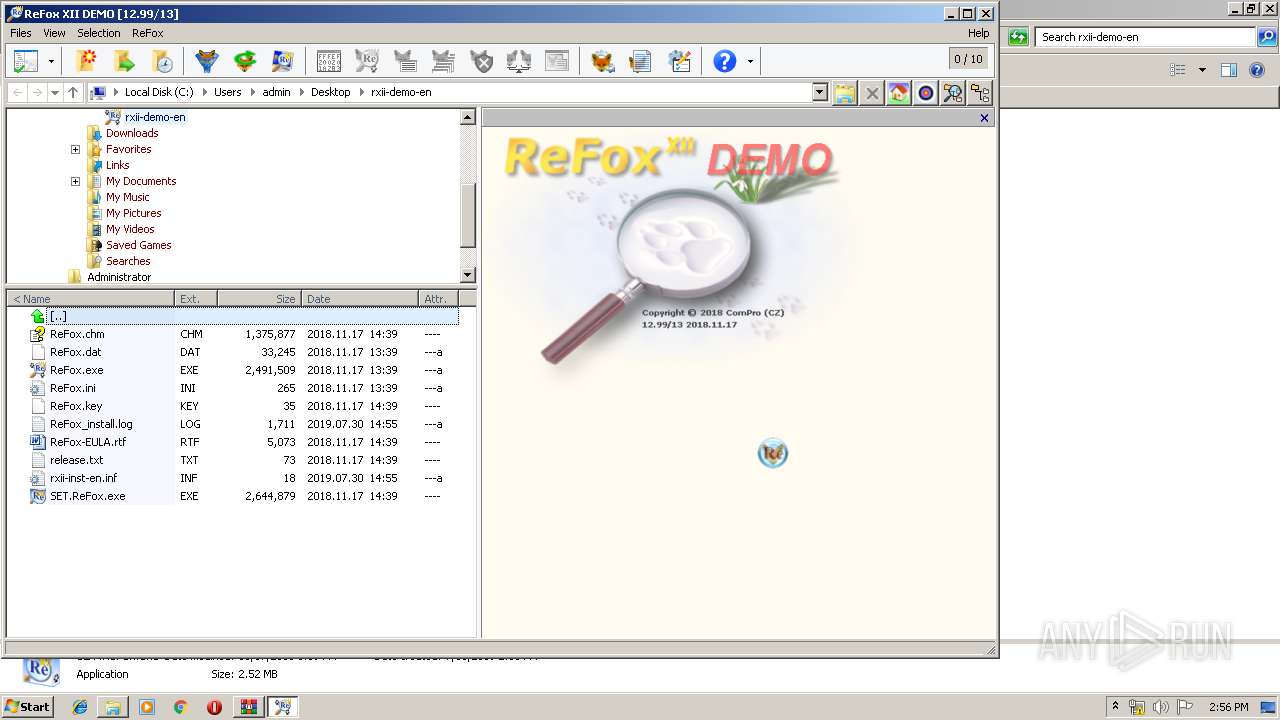Screen dimensions: 1280x720
Task: Click the folder with red star icon
Action: pos(87,61)
